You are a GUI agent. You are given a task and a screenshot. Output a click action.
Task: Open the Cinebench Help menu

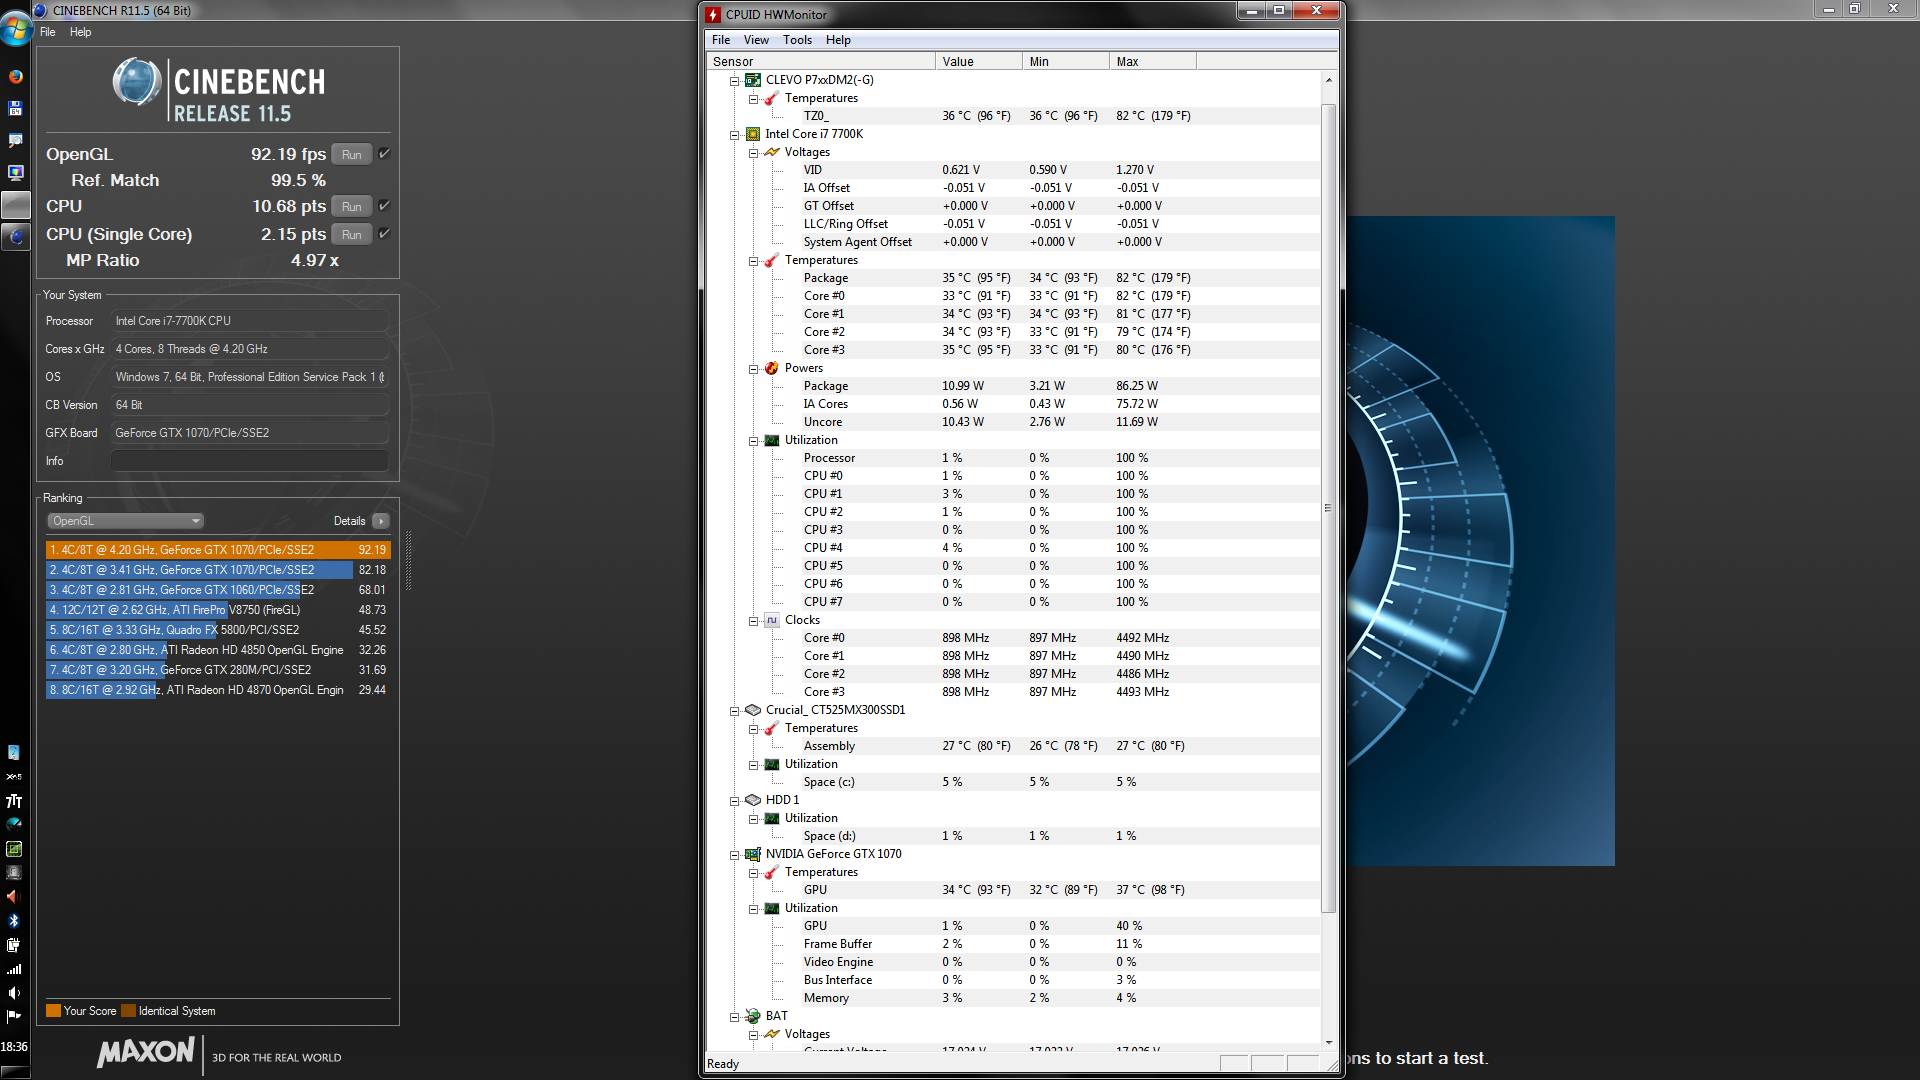(x=80, y=32)
